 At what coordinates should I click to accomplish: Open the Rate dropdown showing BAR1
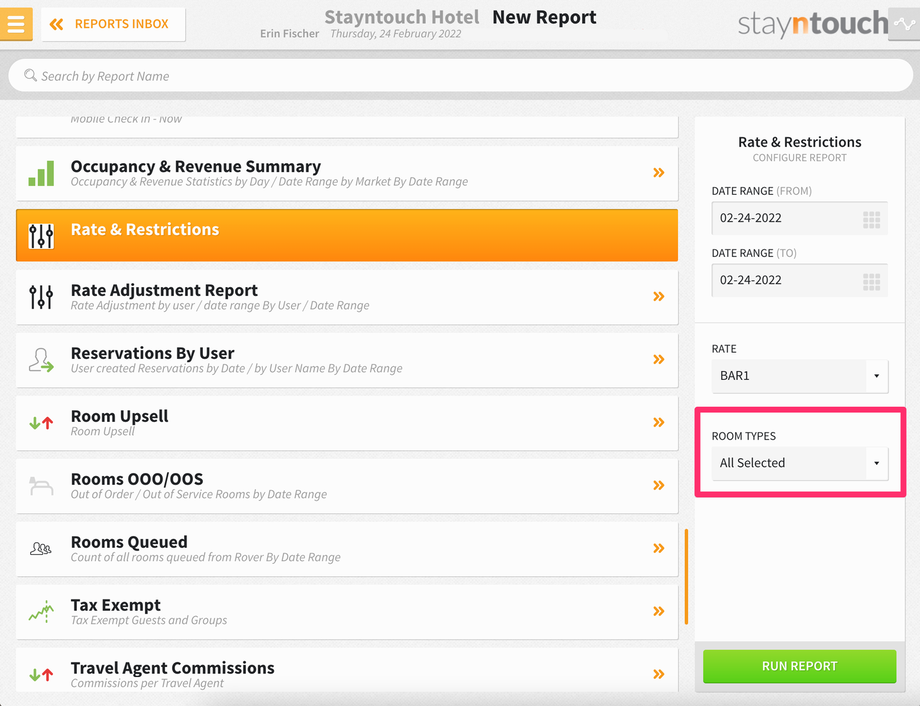pyautogui.click(x=799, y=376)
